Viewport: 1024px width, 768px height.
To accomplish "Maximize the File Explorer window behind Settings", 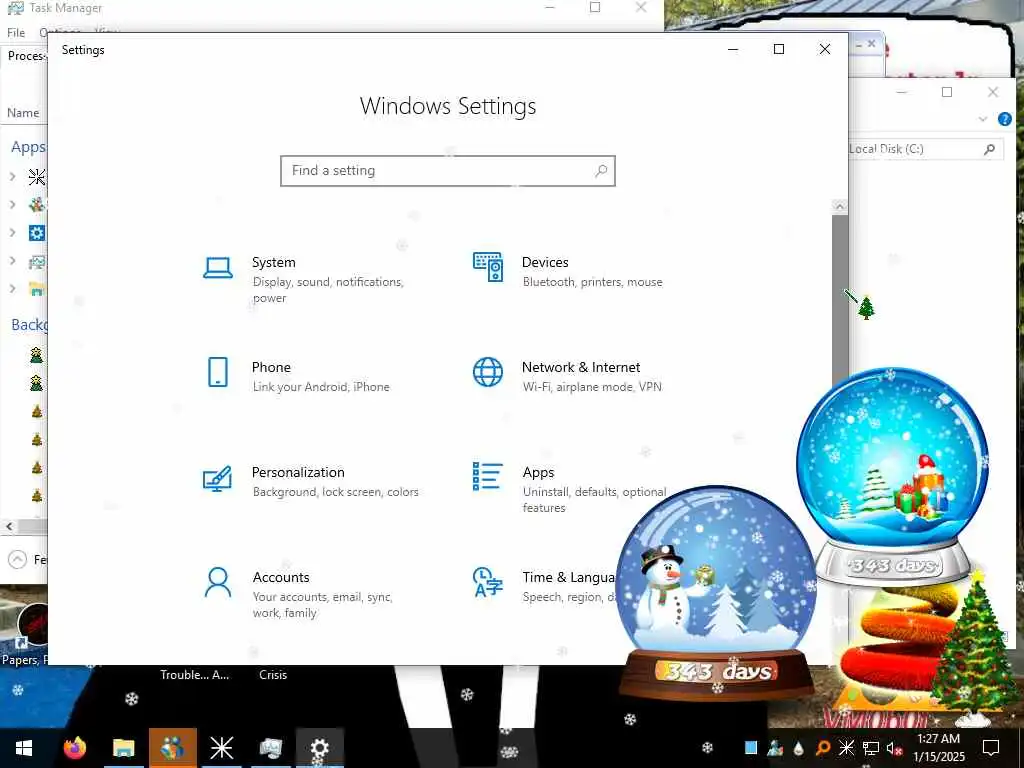I will (x=947, y=92).
